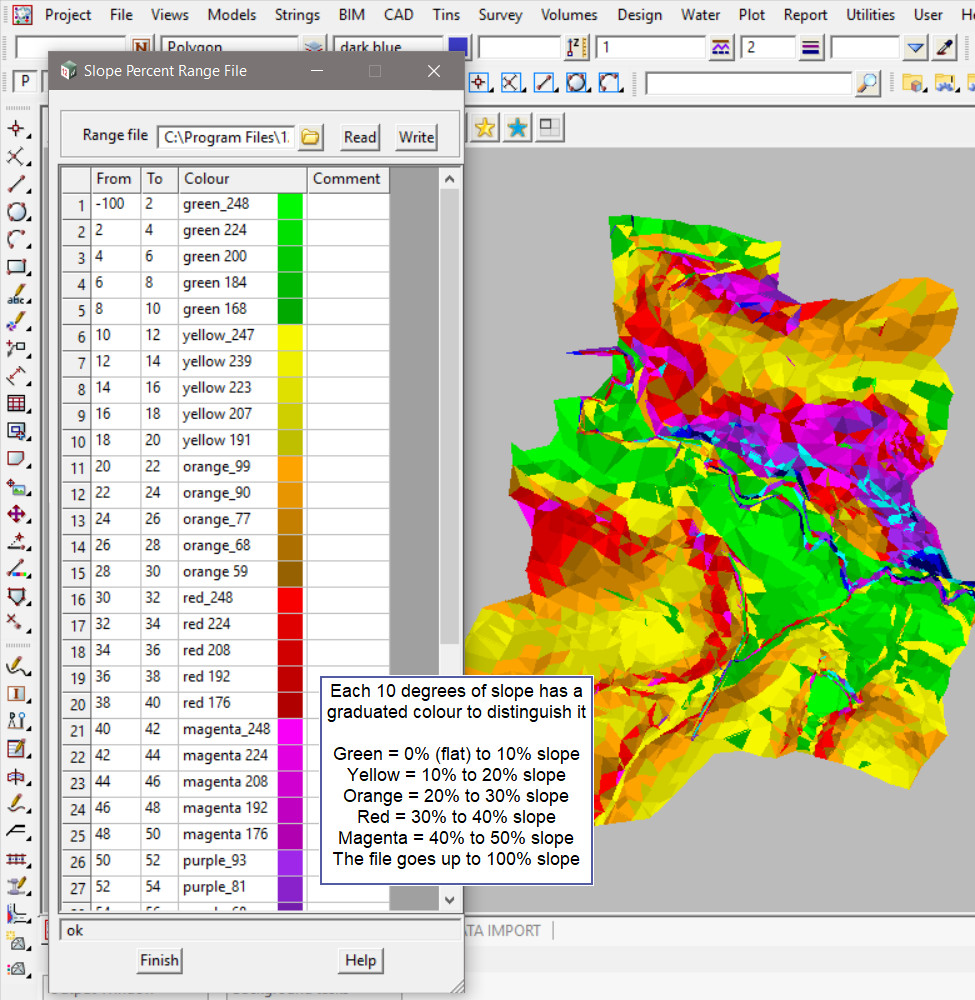Browse for range file with folder icon

pos(311,137)
